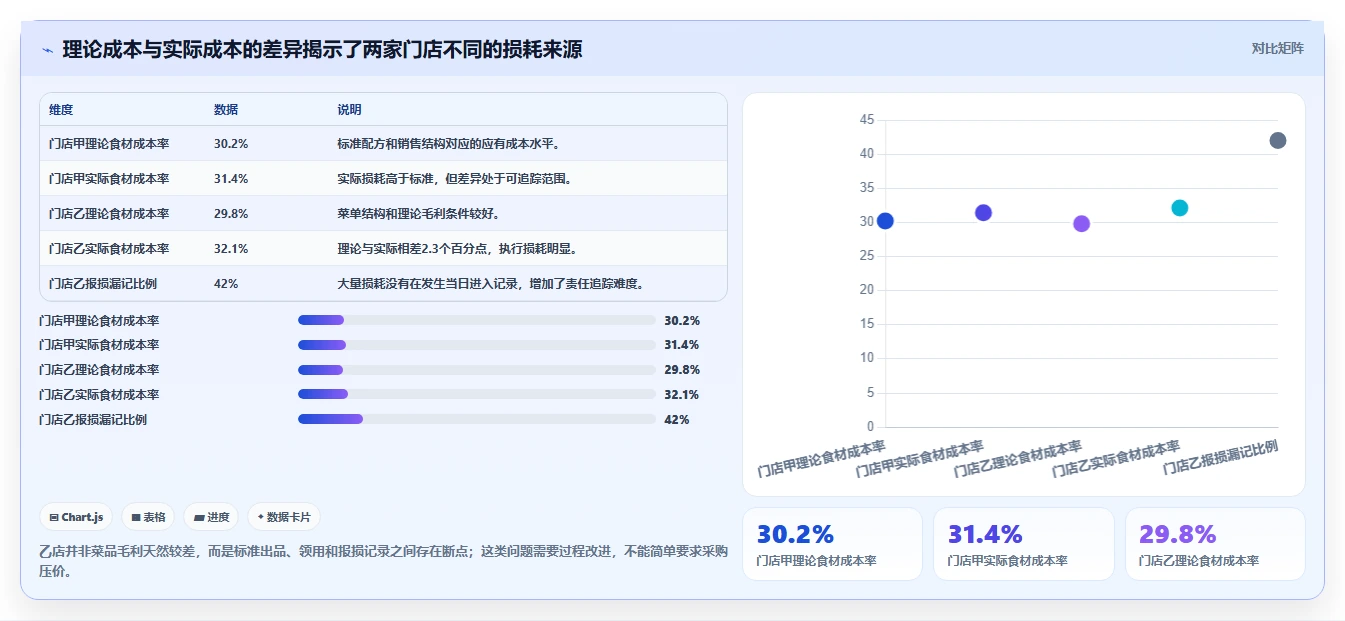Select the 表格 tag
Screen dimensions: 1345x621
(x=148, y=517)
